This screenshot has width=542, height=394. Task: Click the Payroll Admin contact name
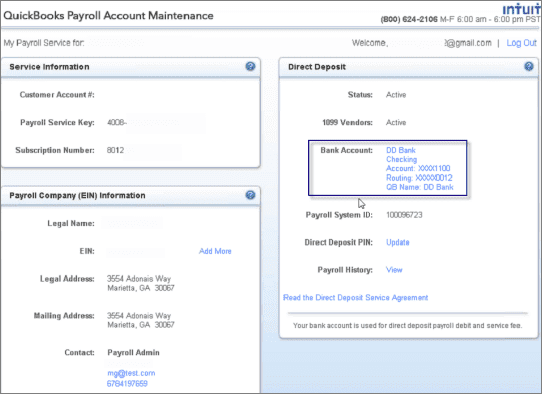click(x=133, y=353)
